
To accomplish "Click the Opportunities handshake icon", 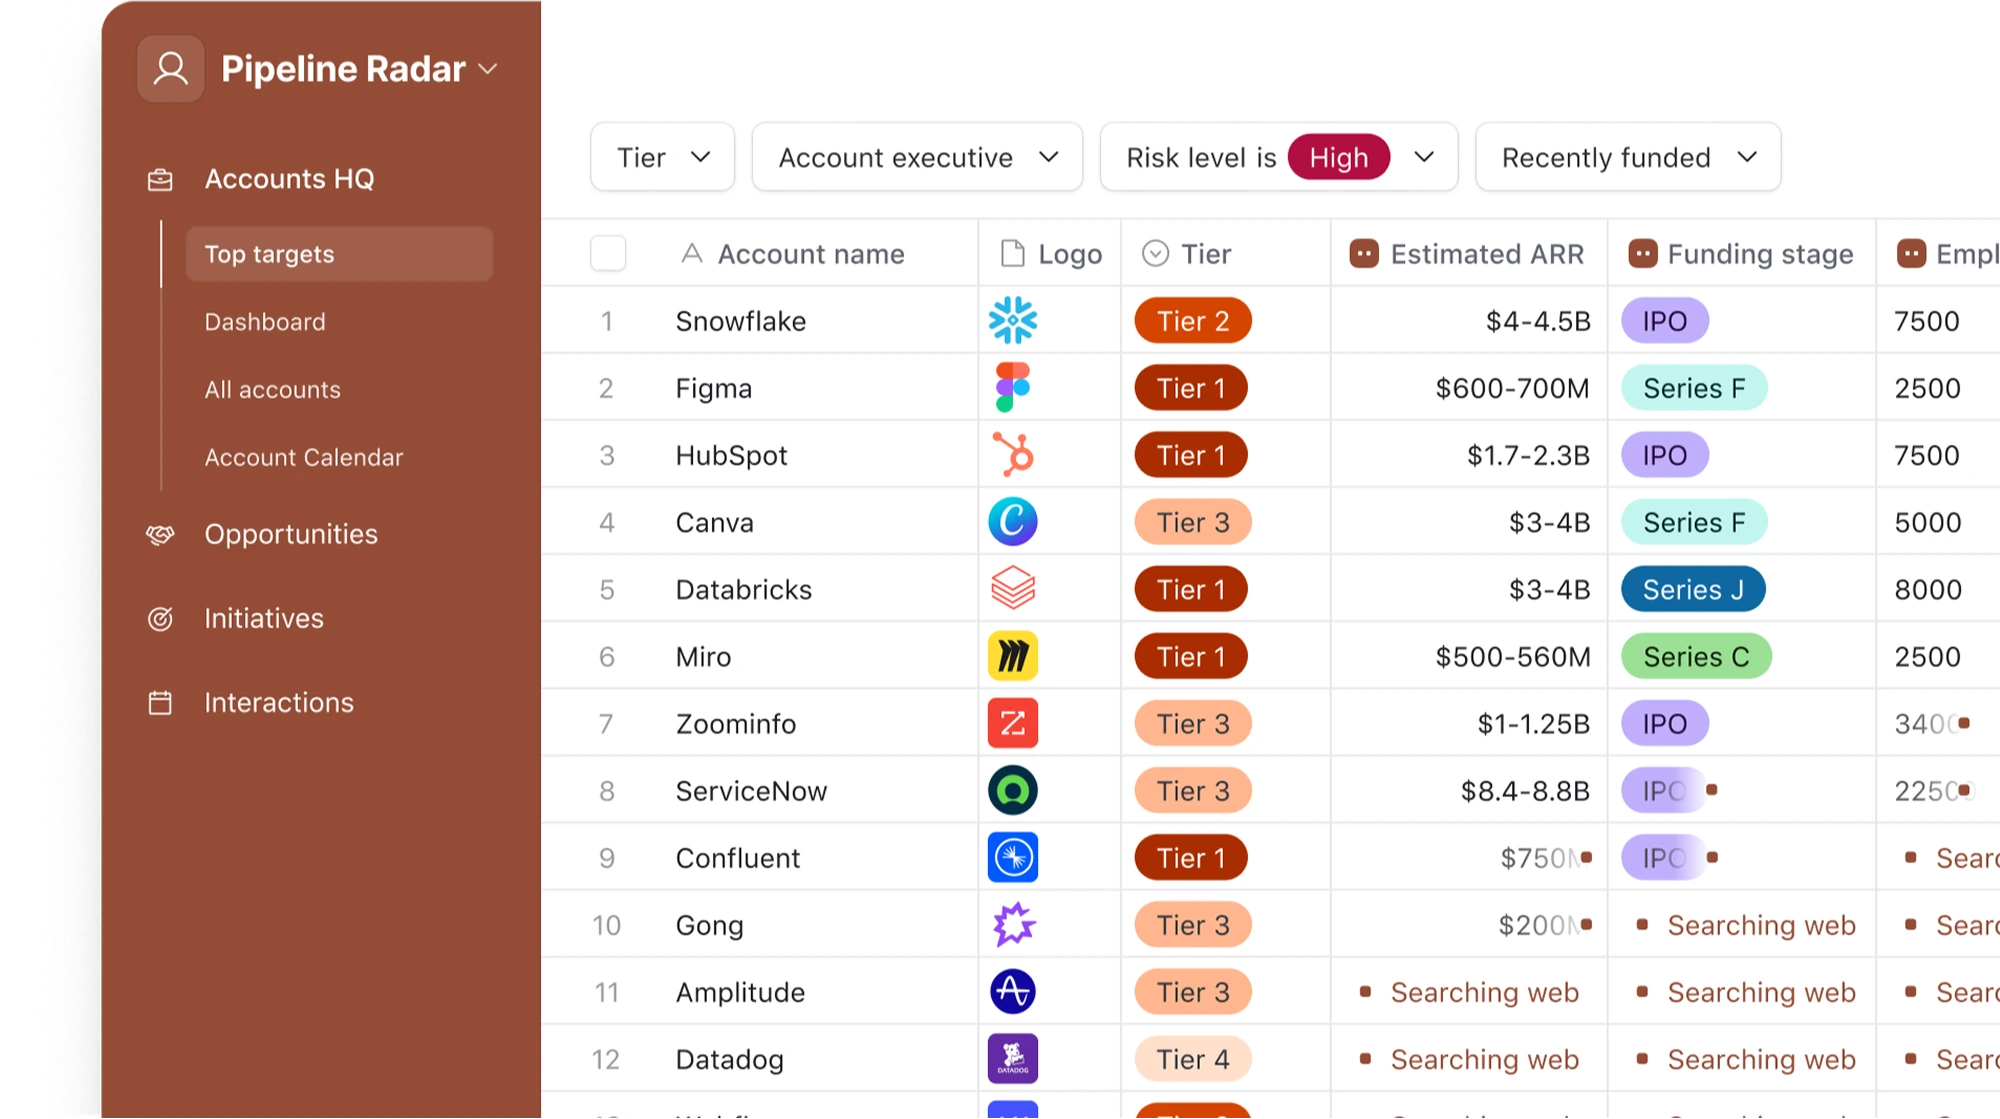I will pos(160,535).
